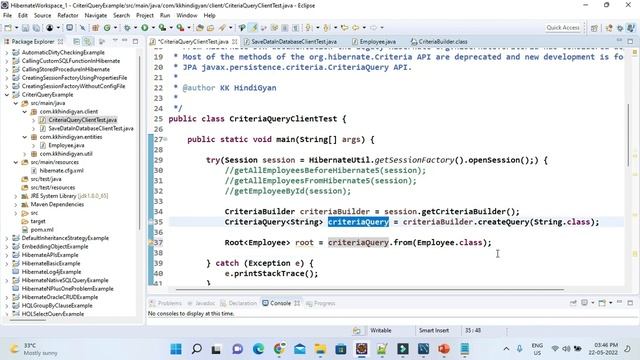Open the Refactor menu

point(68,16)
